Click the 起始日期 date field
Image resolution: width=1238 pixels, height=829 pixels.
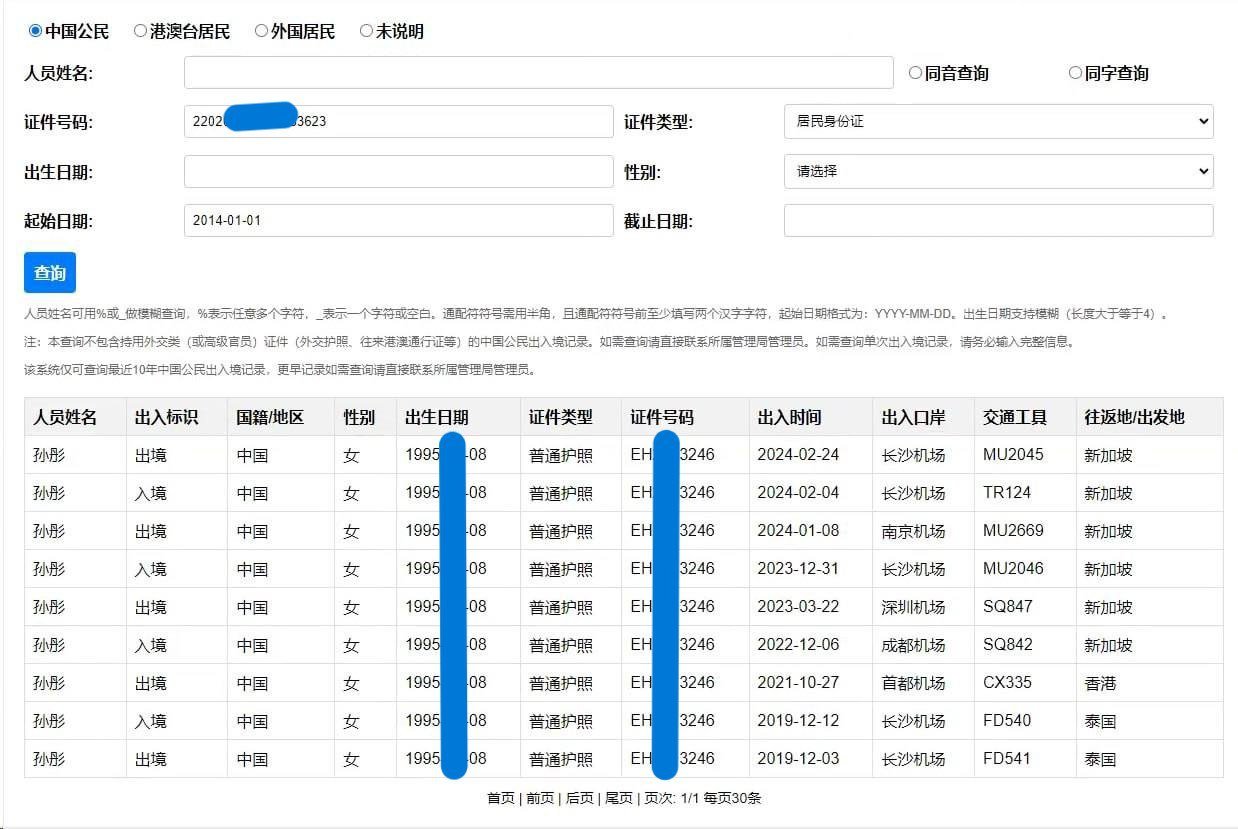click(x=398, y=220)
